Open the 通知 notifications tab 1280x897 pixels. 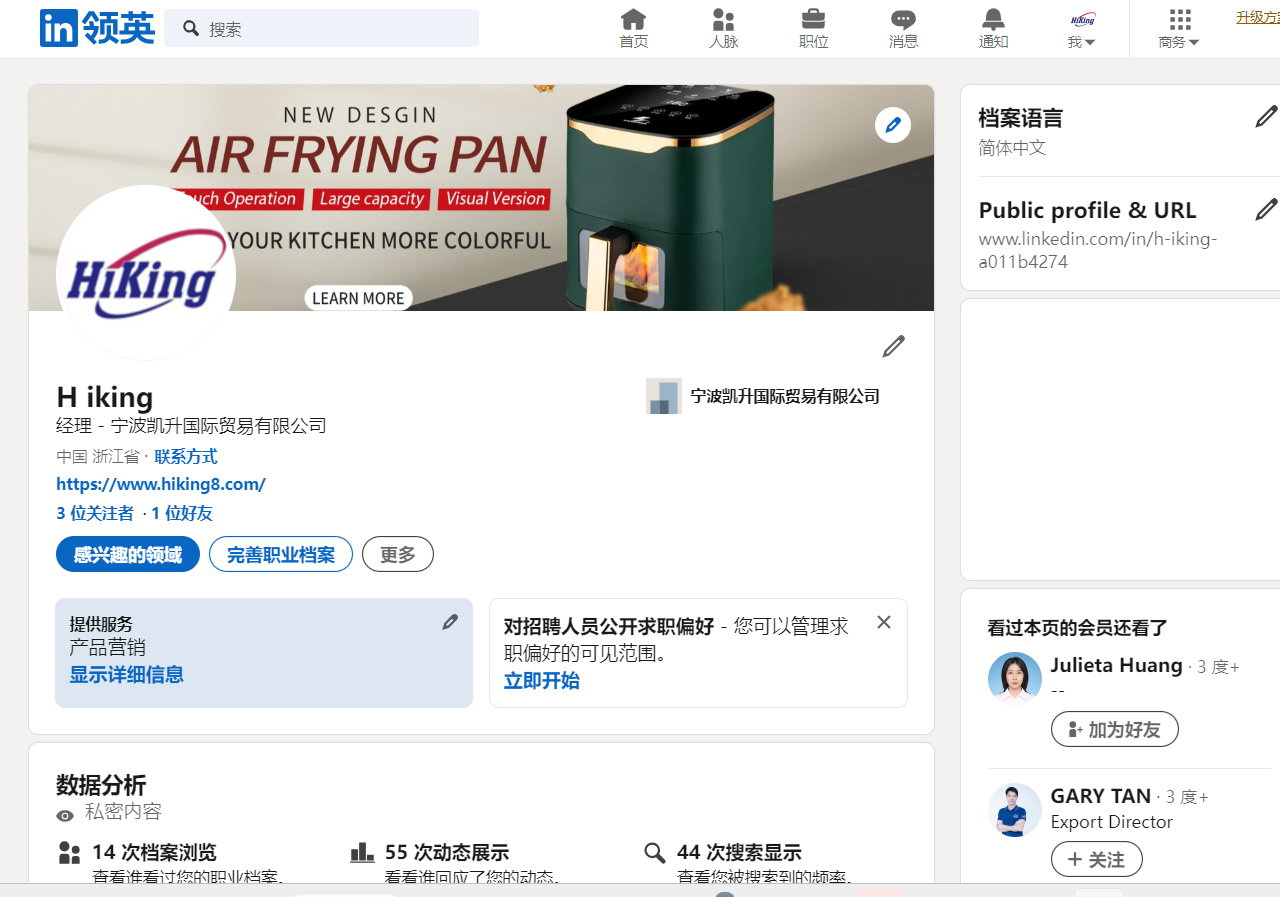993,29
